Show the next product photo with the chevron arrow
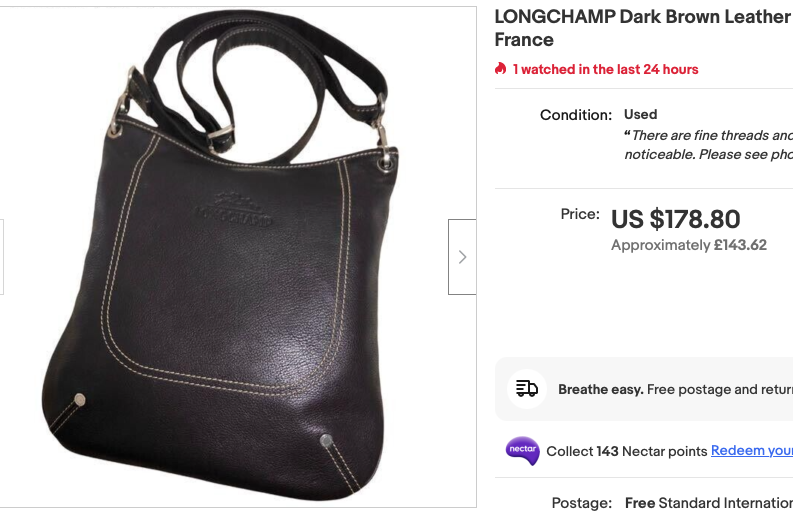 462,257
